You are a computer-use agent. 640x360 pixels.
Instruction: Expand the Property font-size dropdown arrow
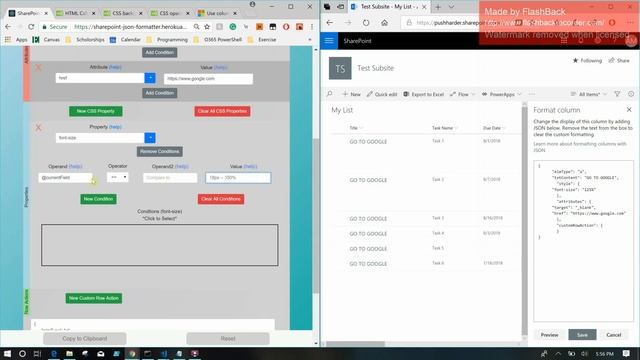[x=150, y=138]
